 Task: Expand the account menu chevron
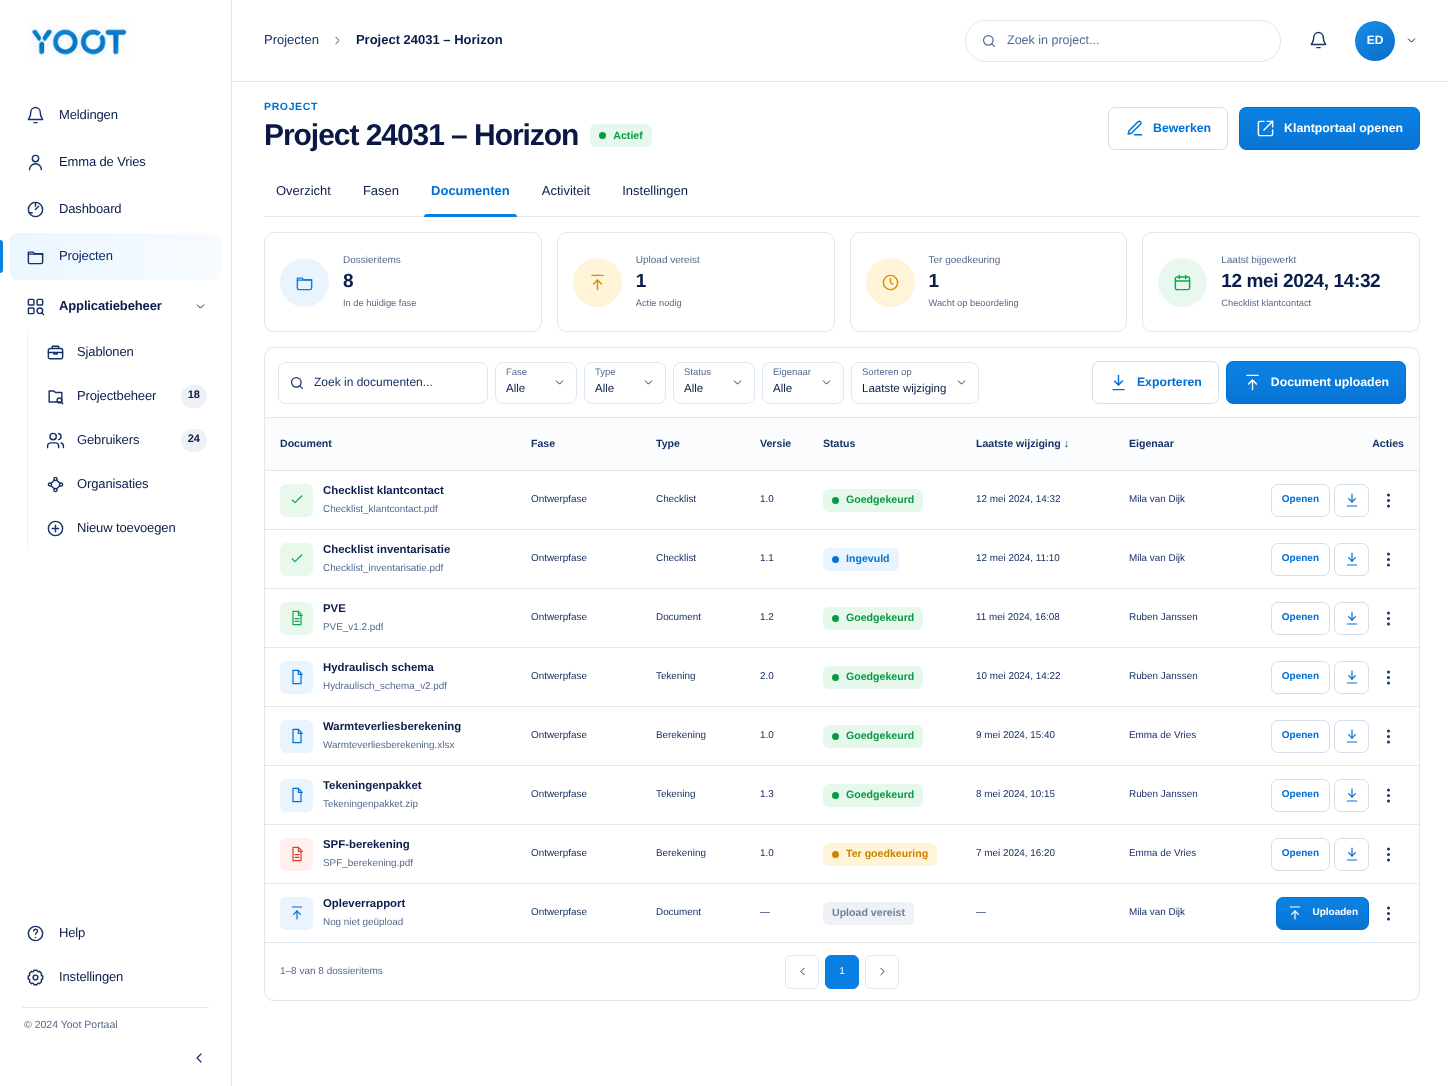[x=1412, y=41]
